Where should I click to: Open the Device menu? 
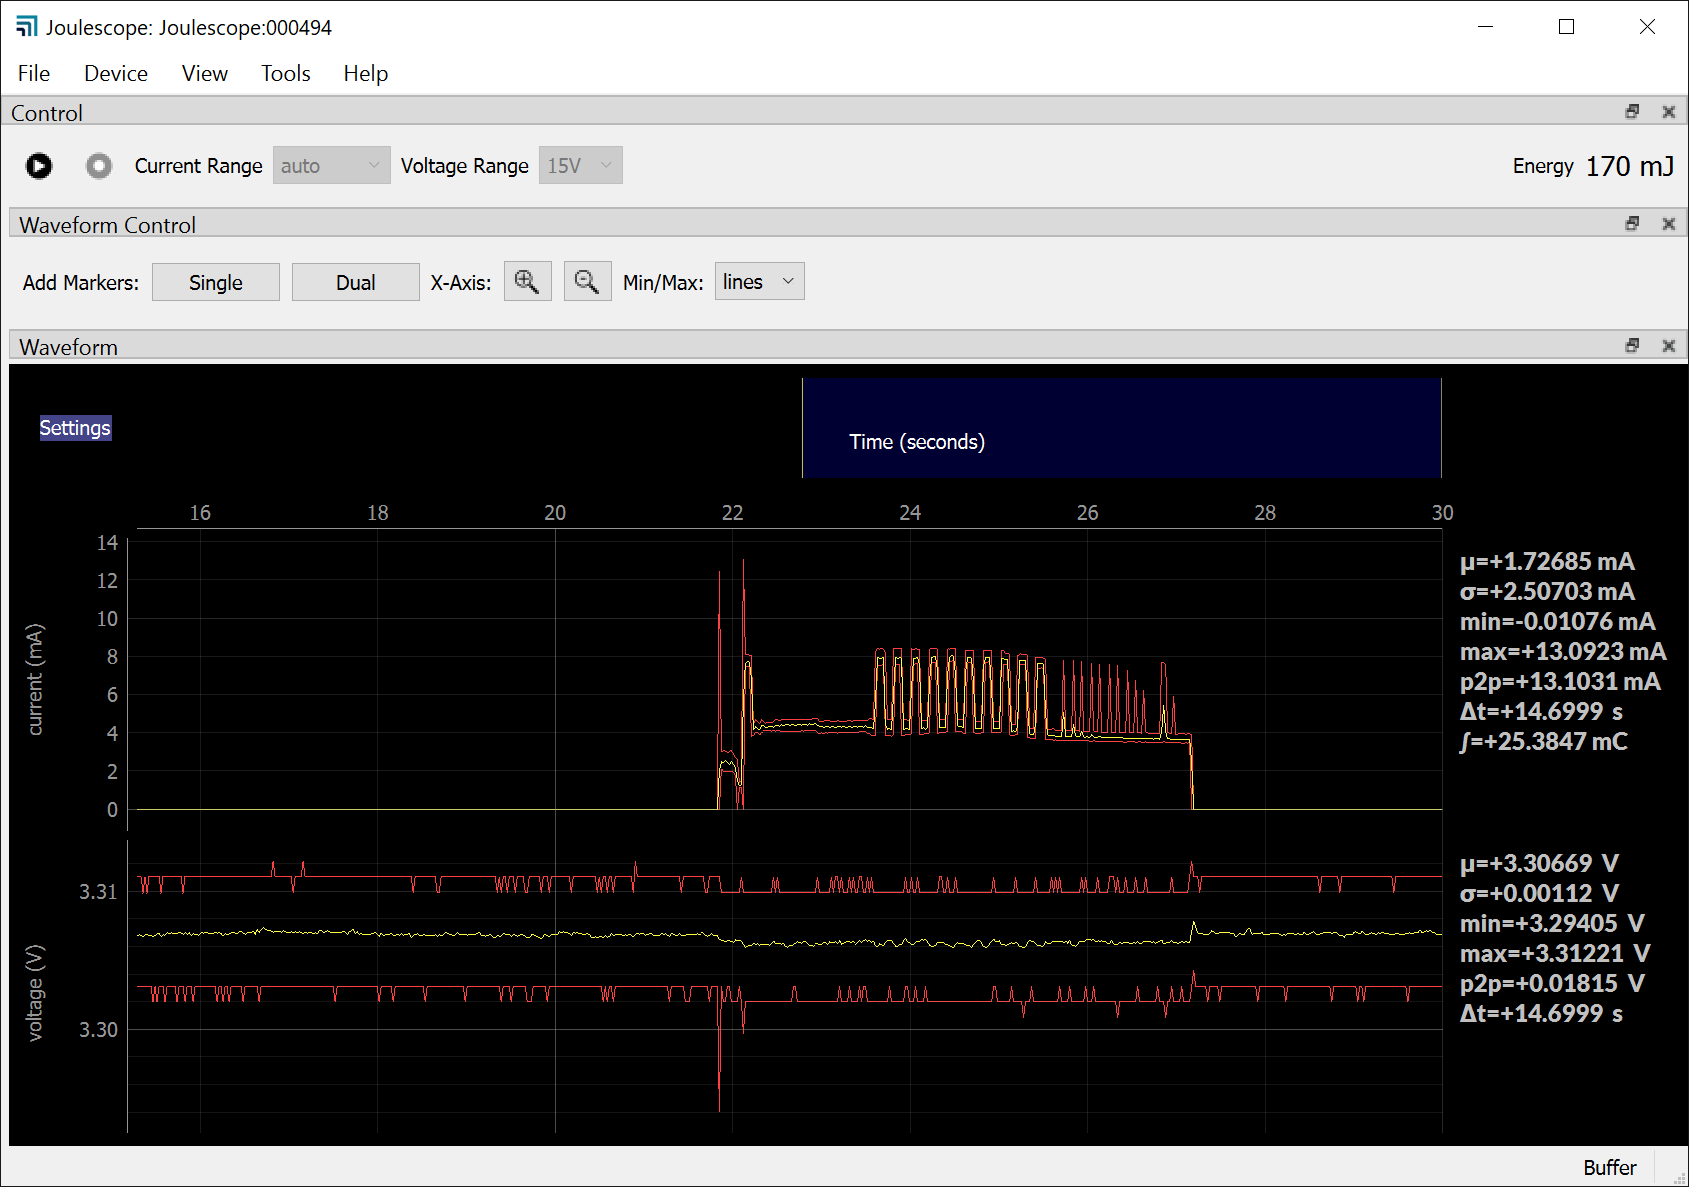115,73
